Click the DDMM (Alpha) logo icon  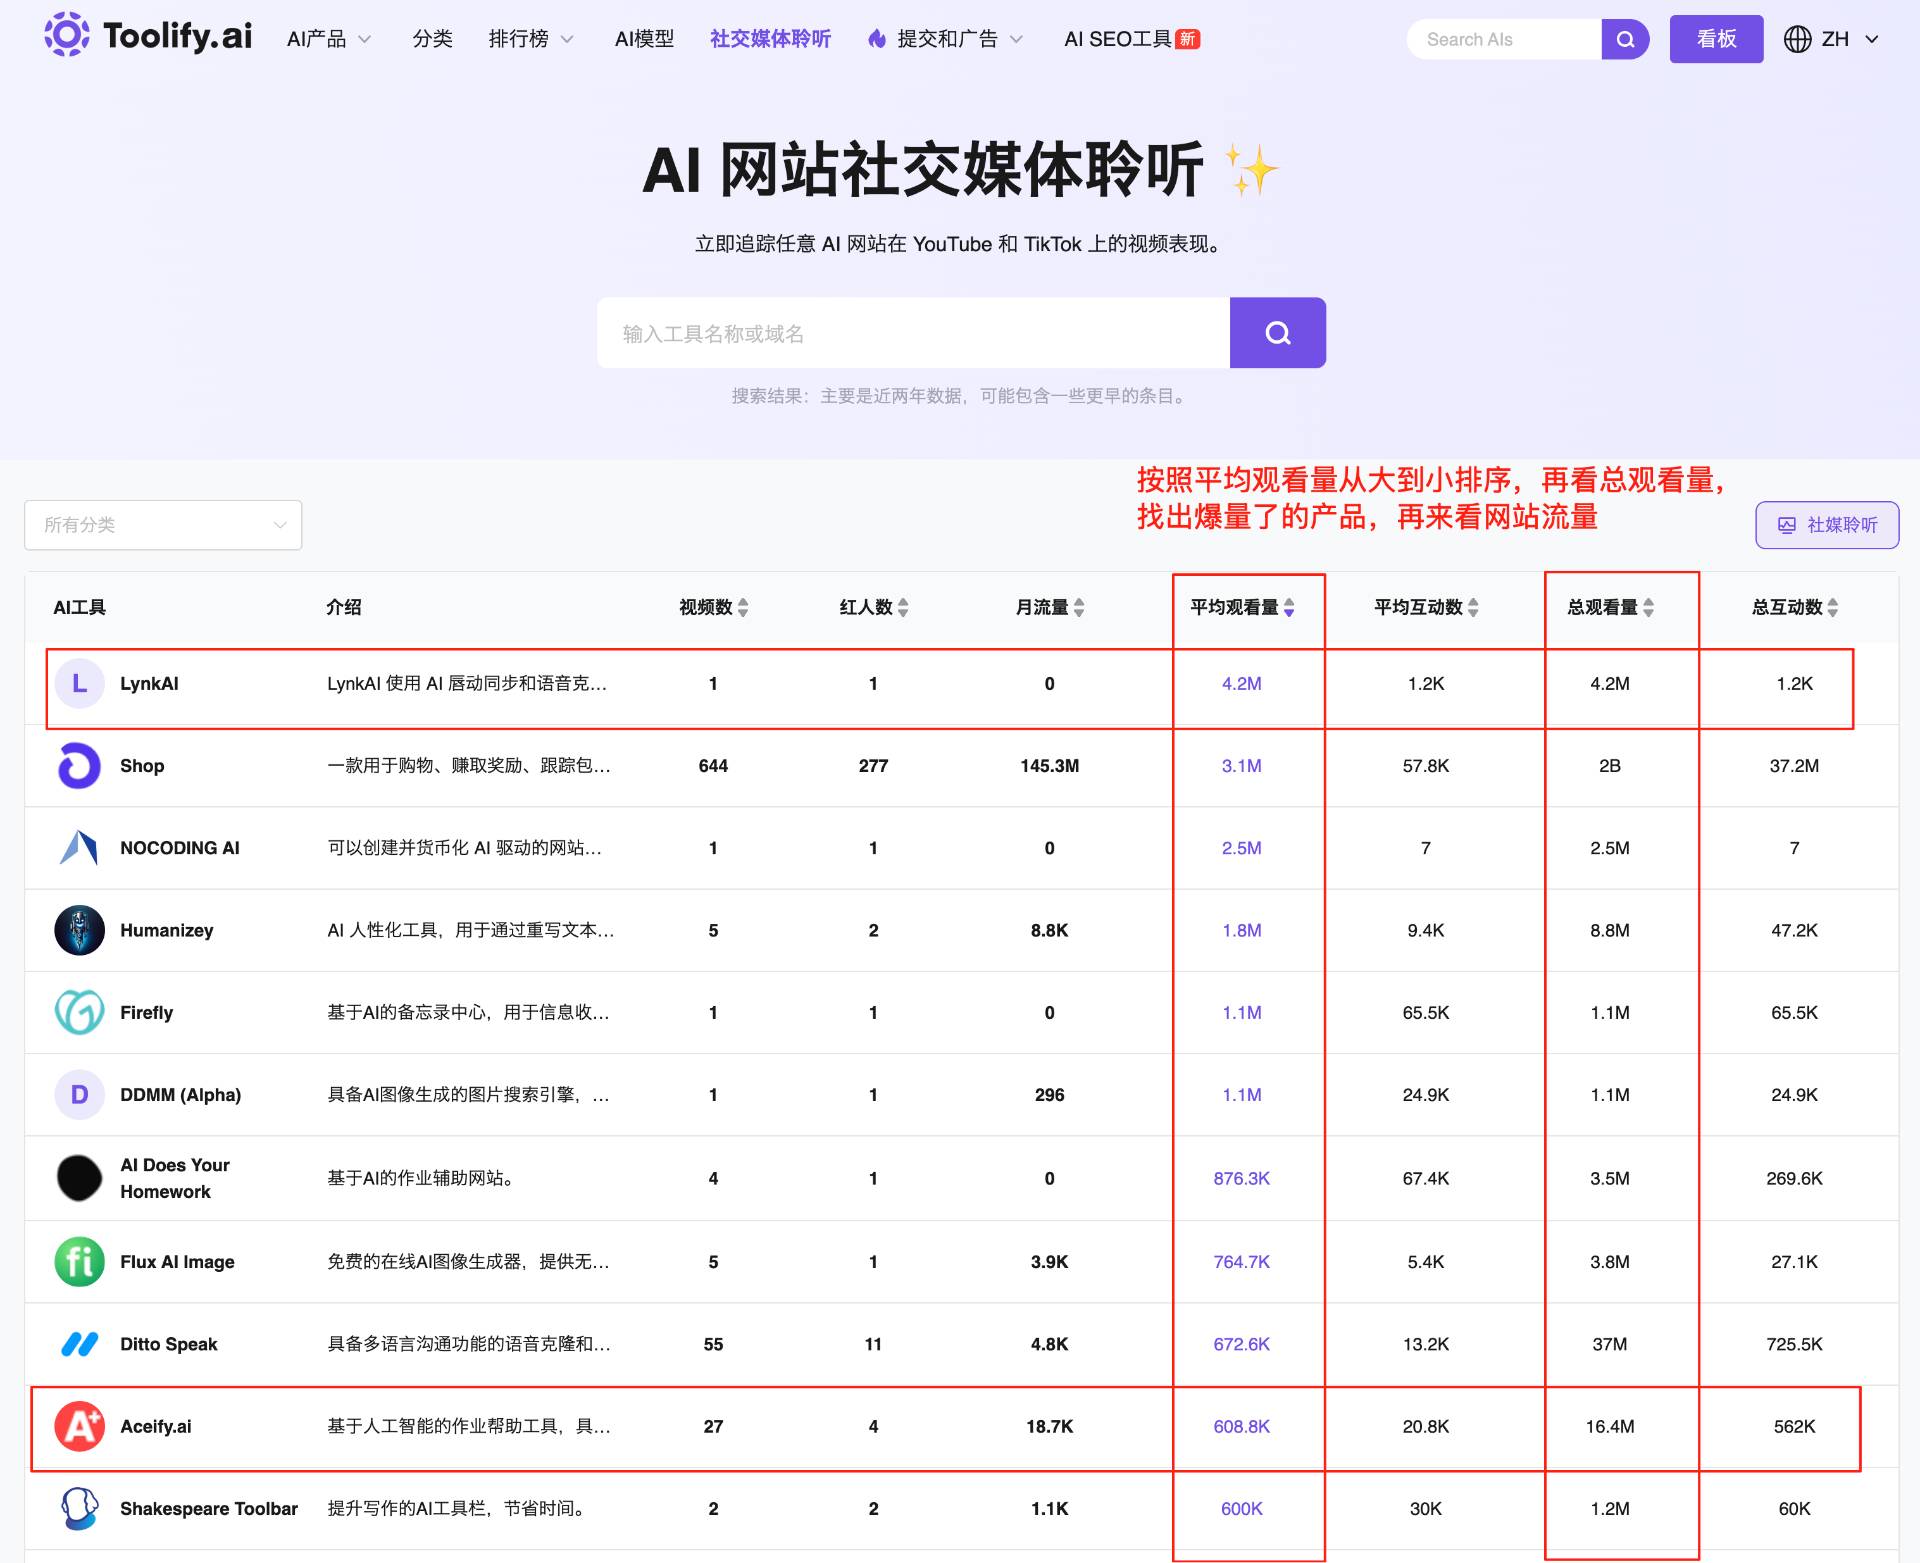coord(80,1095)
